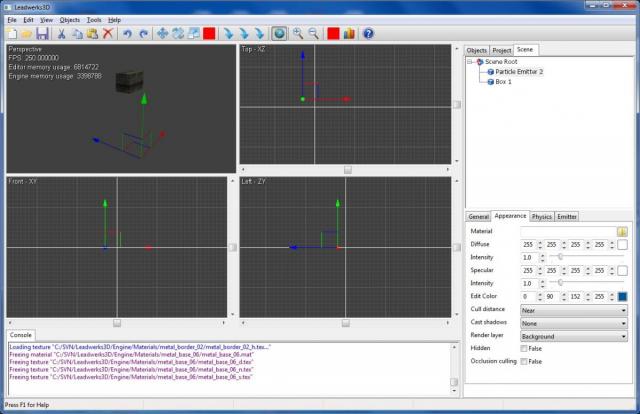This screenshot has width=640, height=414.
Task: Click the bar chart statistics icon
Action: (349, 33)
